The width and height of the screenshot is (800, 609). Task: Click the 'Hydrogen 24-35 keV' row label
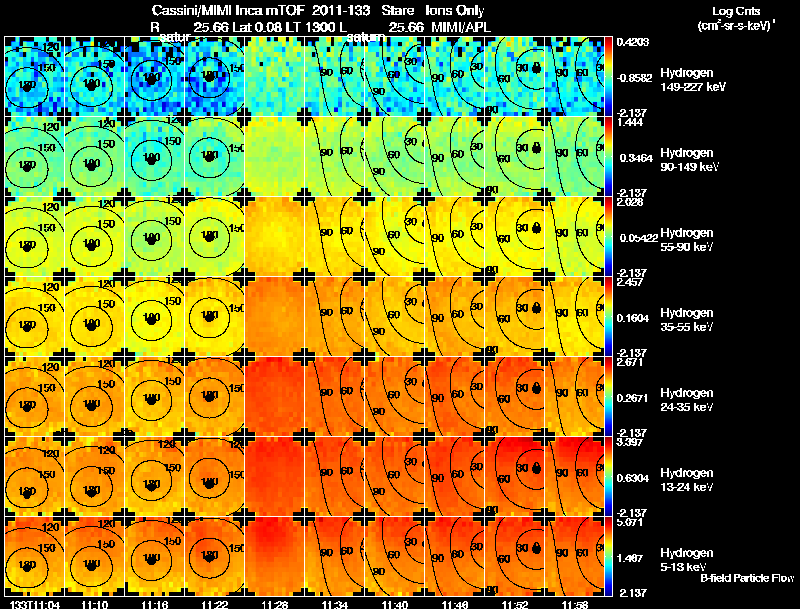[x=687, y=400]
